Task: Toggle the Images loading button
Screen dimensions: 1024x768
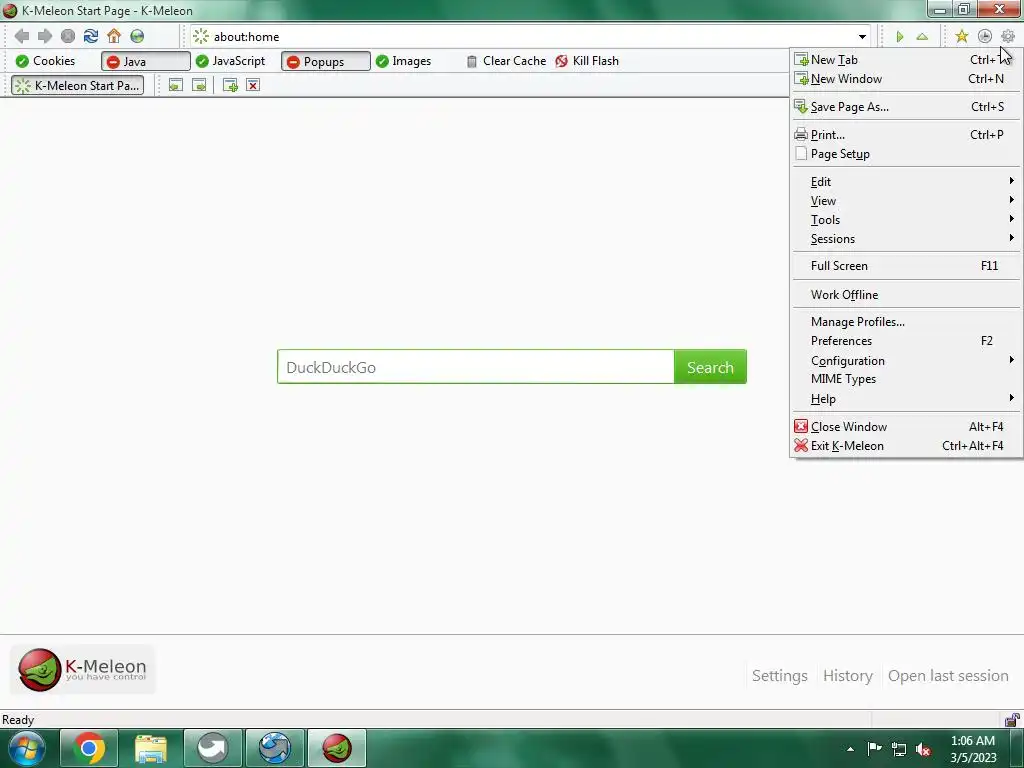Action: click(404, 61)
